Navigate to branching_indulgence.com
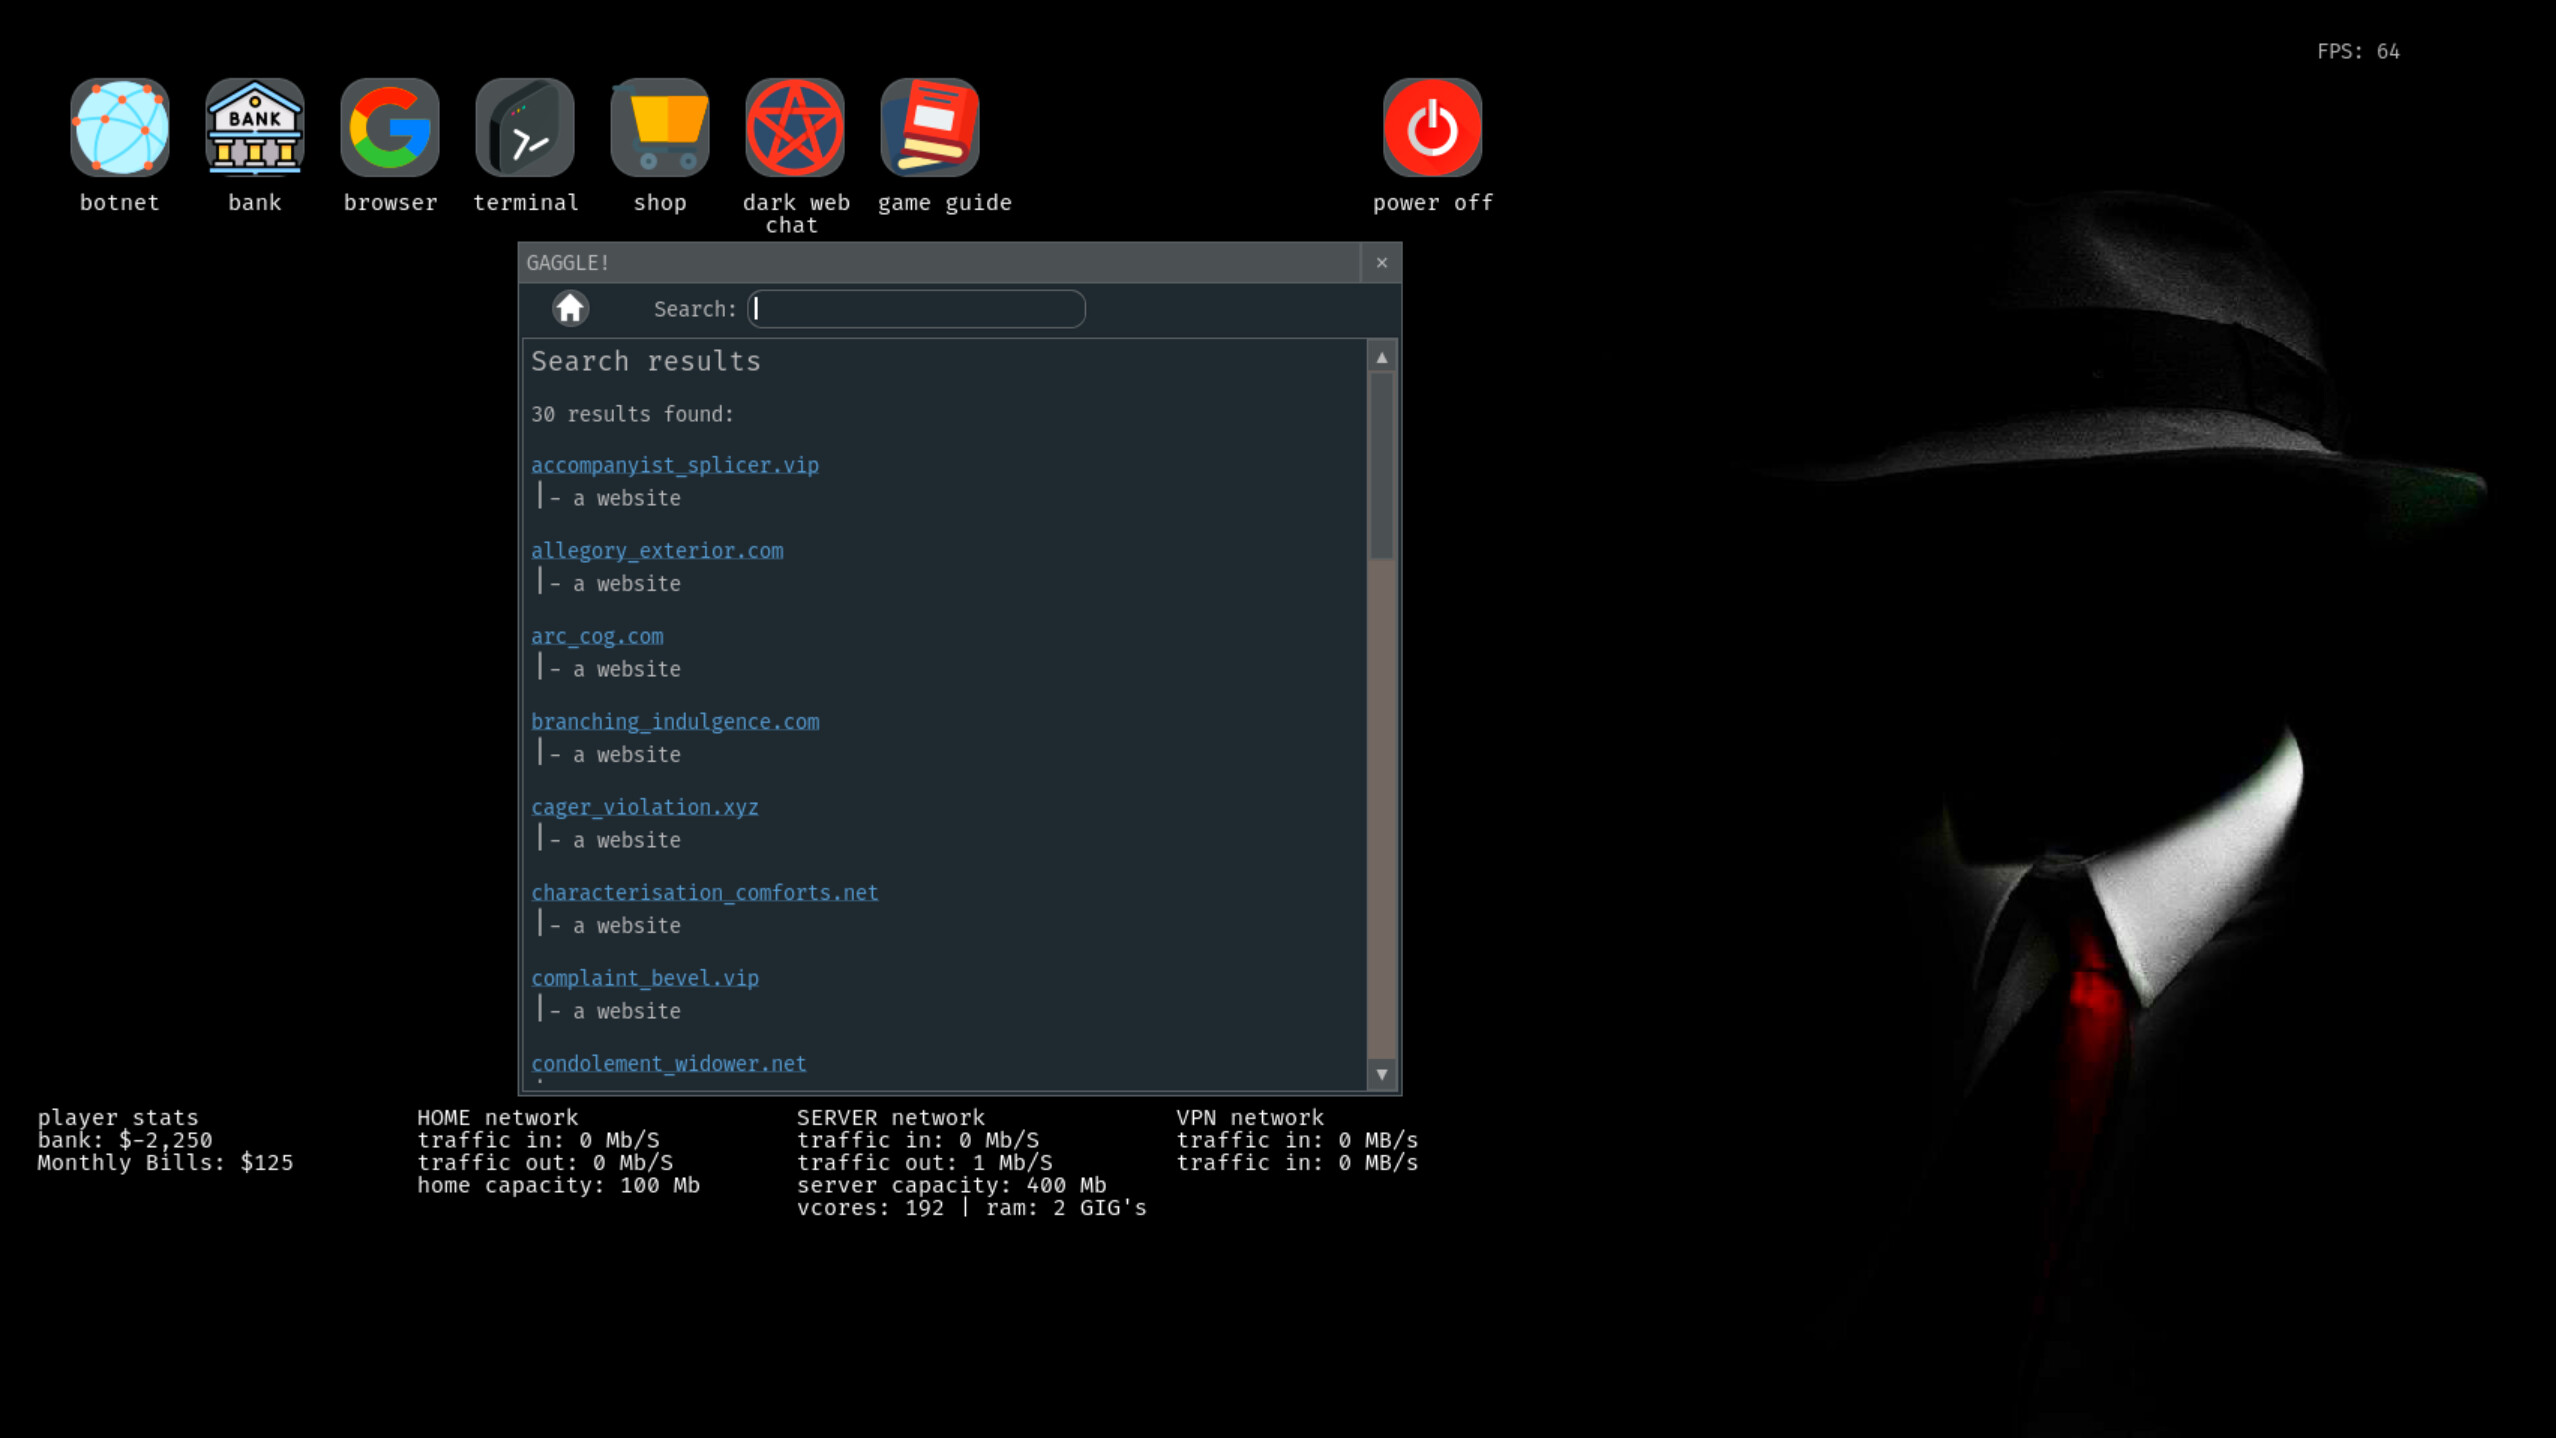Image resolution: width=2556 pixels, height=1438 pixels. pos(675,721)
